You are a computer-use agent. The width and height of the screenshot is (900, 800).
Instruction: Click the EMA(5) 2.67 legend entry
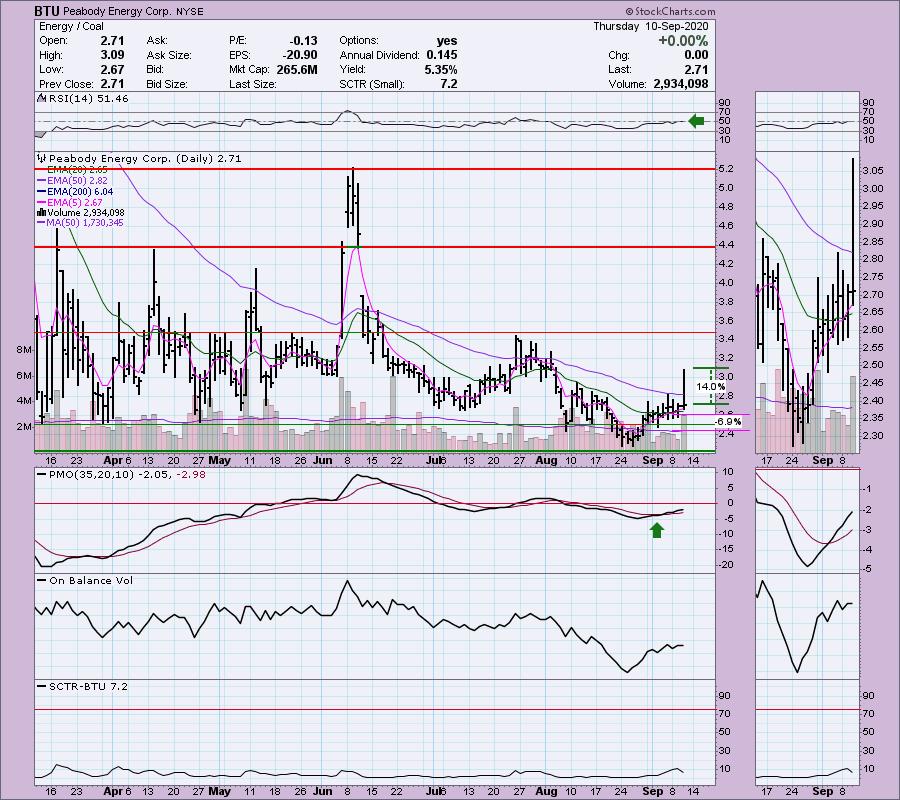tap(69, 202)
